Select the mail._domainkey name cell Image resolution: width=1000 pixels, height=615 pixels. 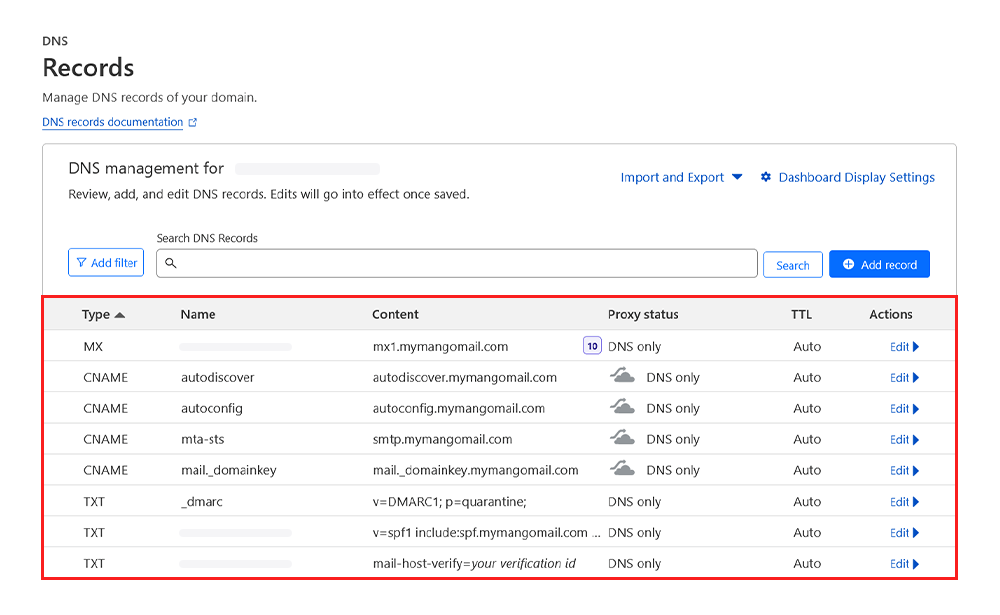tap(229, 471)
